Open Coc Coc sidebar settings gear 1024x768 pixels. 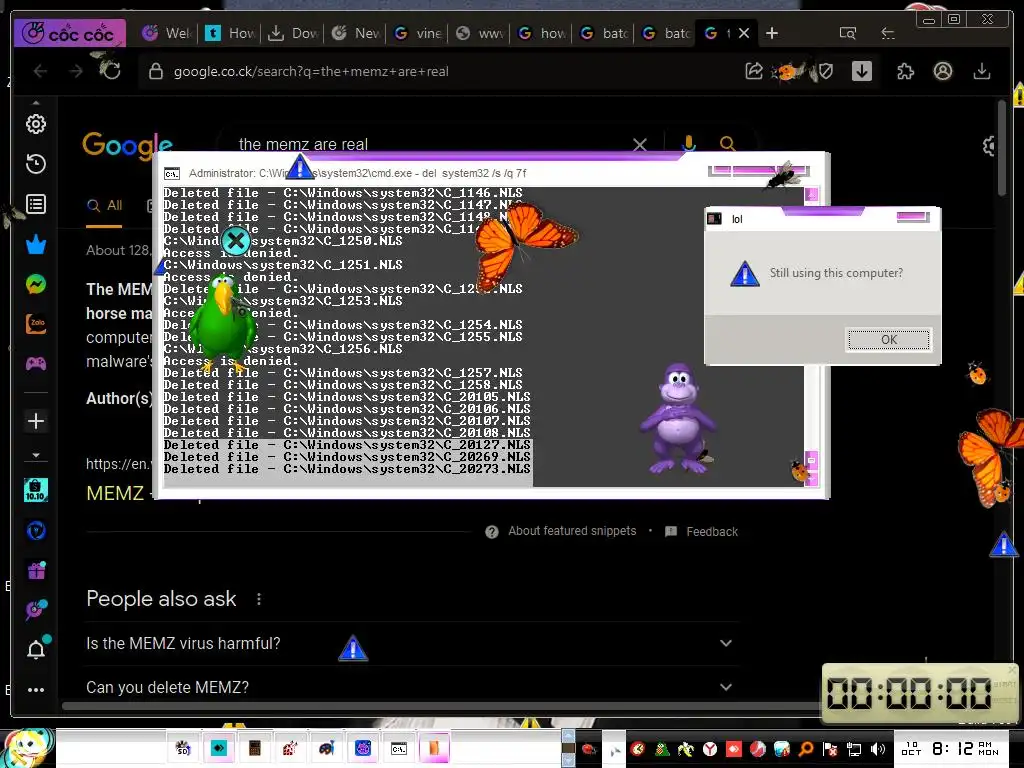point(36,124)
